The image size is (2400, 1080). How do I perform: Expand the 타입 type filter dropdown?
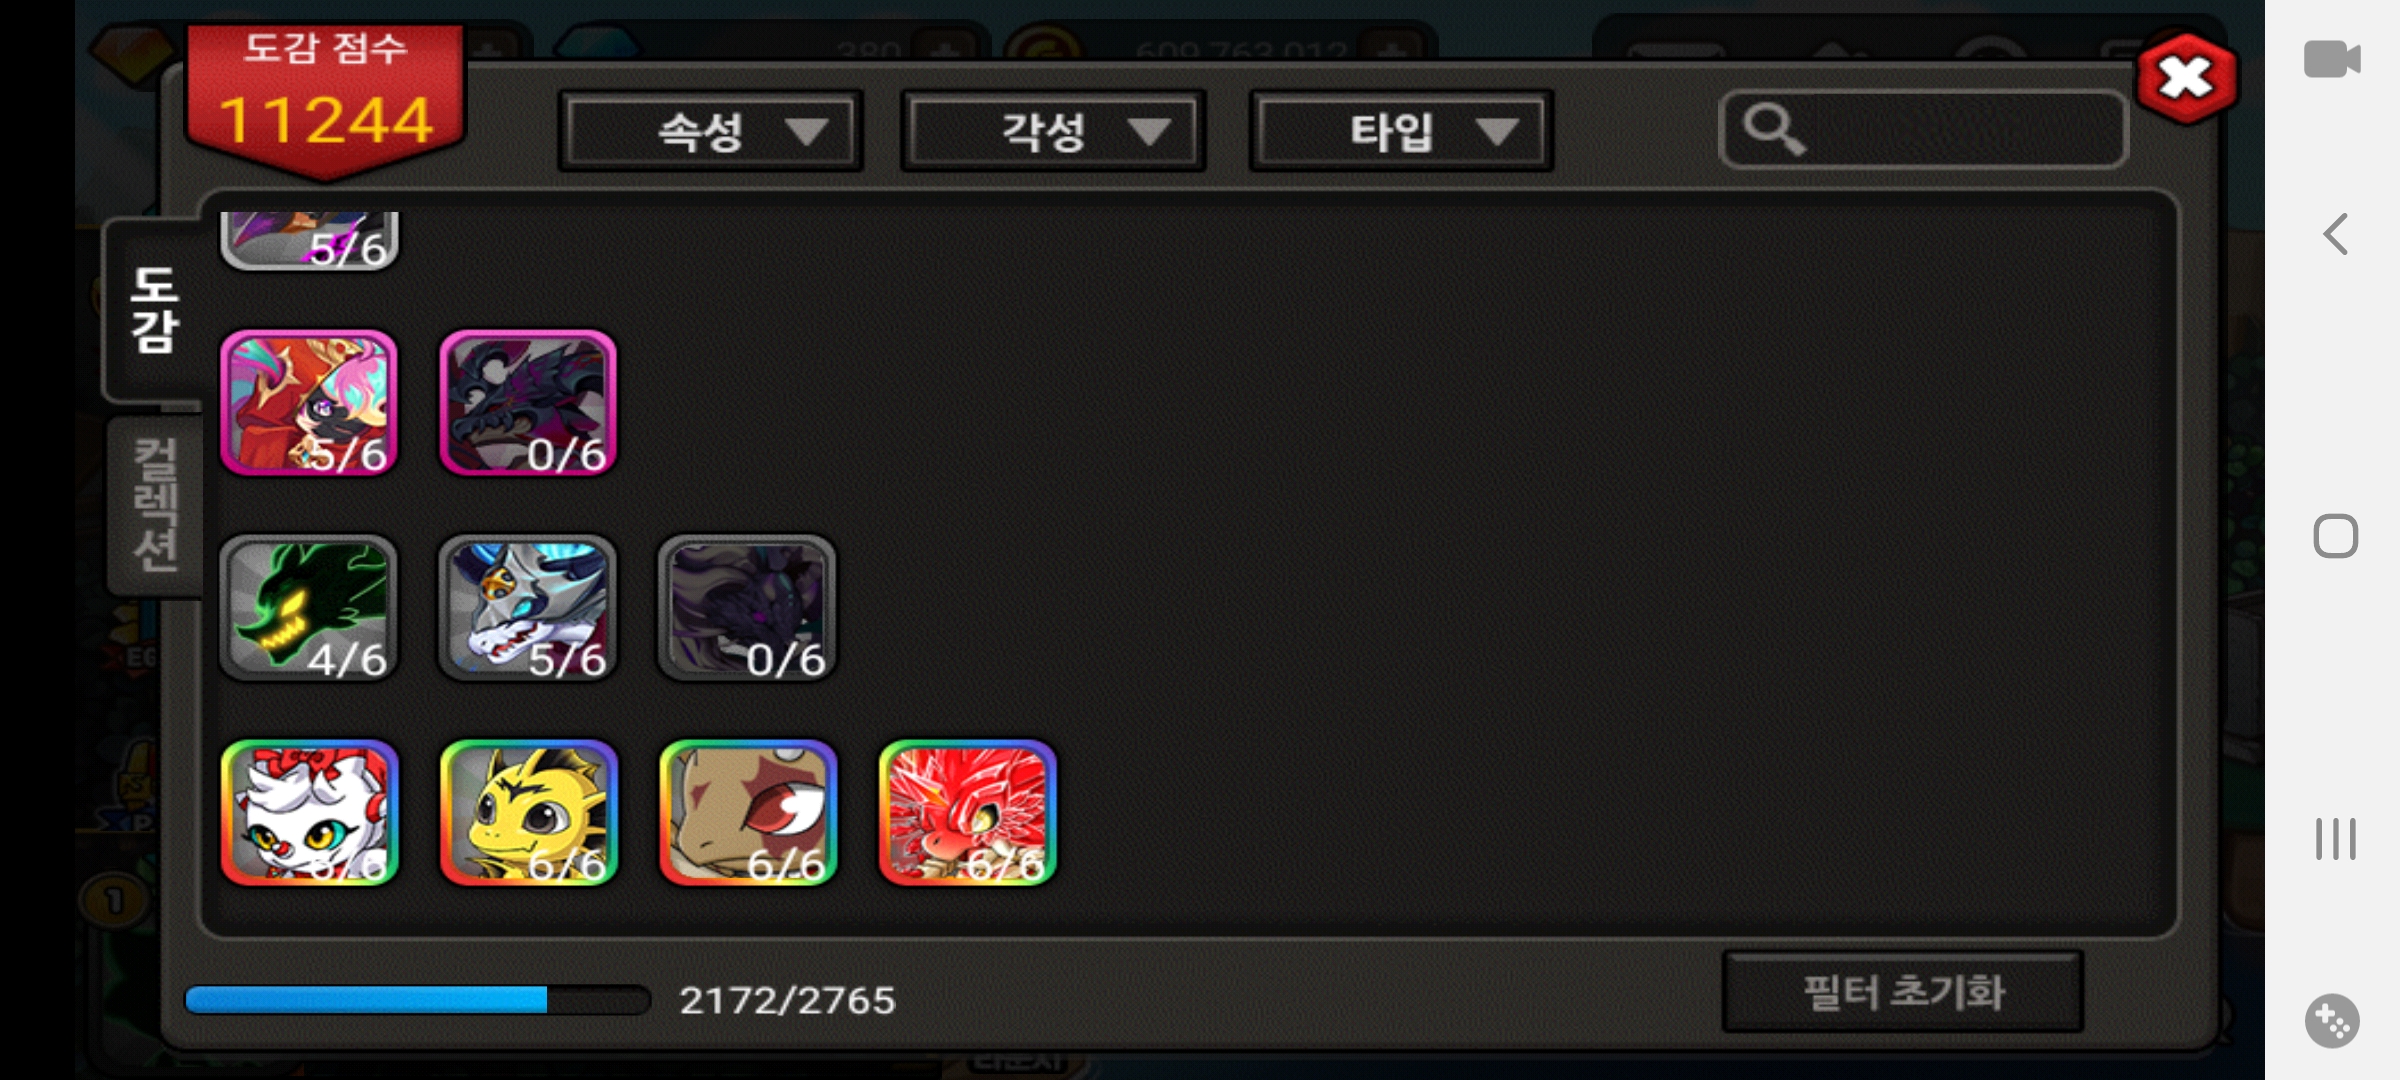coord(1401,131)
